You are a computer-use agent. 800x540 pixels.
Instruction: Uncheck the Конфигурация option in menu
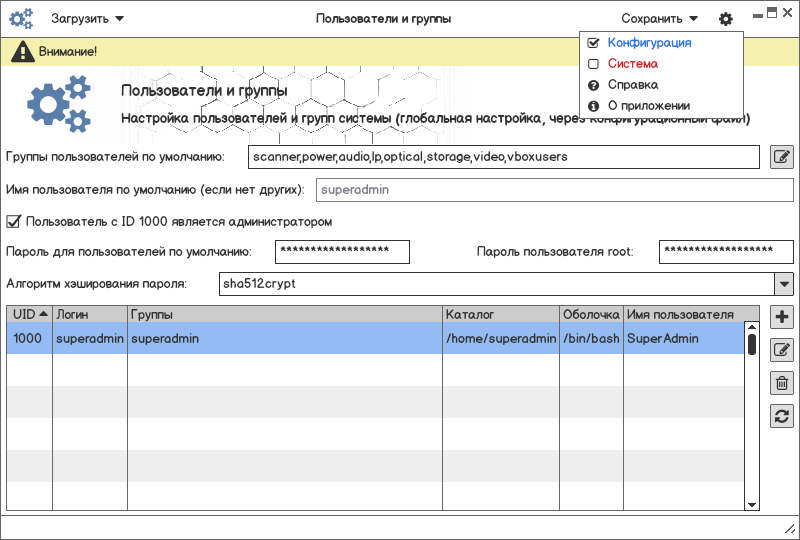(x=594, y=43)
